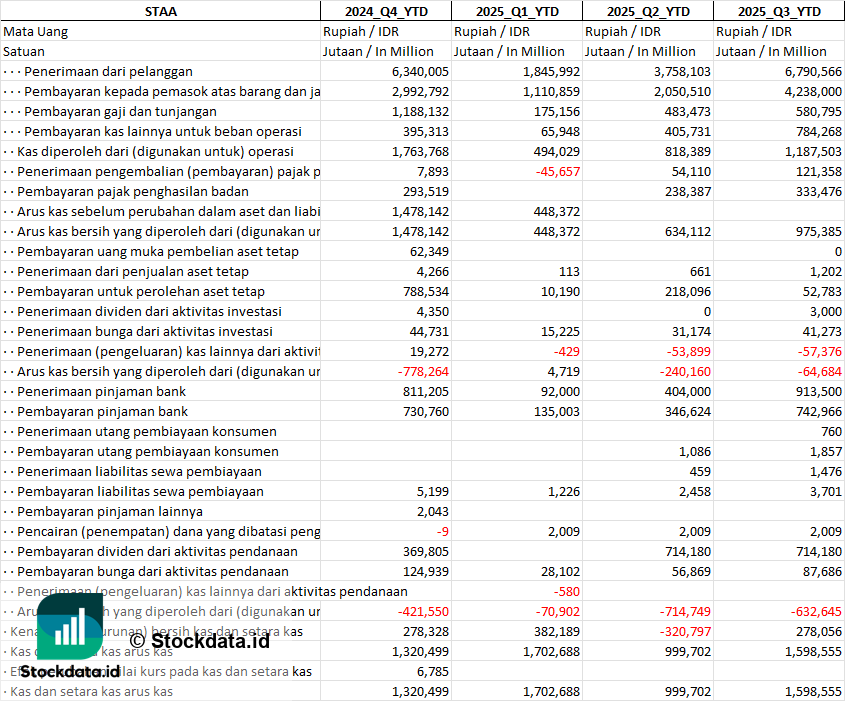Select value 6,790,566 in 2025_Q3_YTD column

pyautogui.click(x=813, y=72)
